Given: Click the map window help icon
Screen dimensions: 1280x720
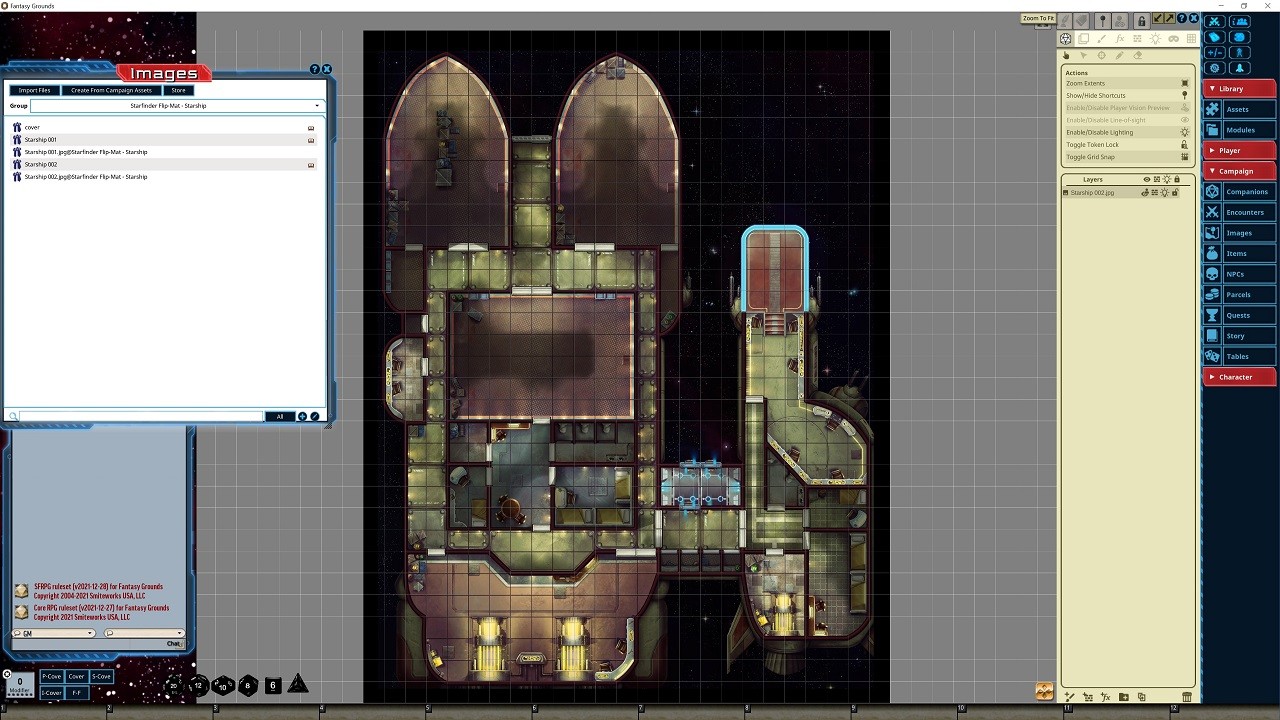Looking at the screenshot, I should click(x=1182, y=18).
